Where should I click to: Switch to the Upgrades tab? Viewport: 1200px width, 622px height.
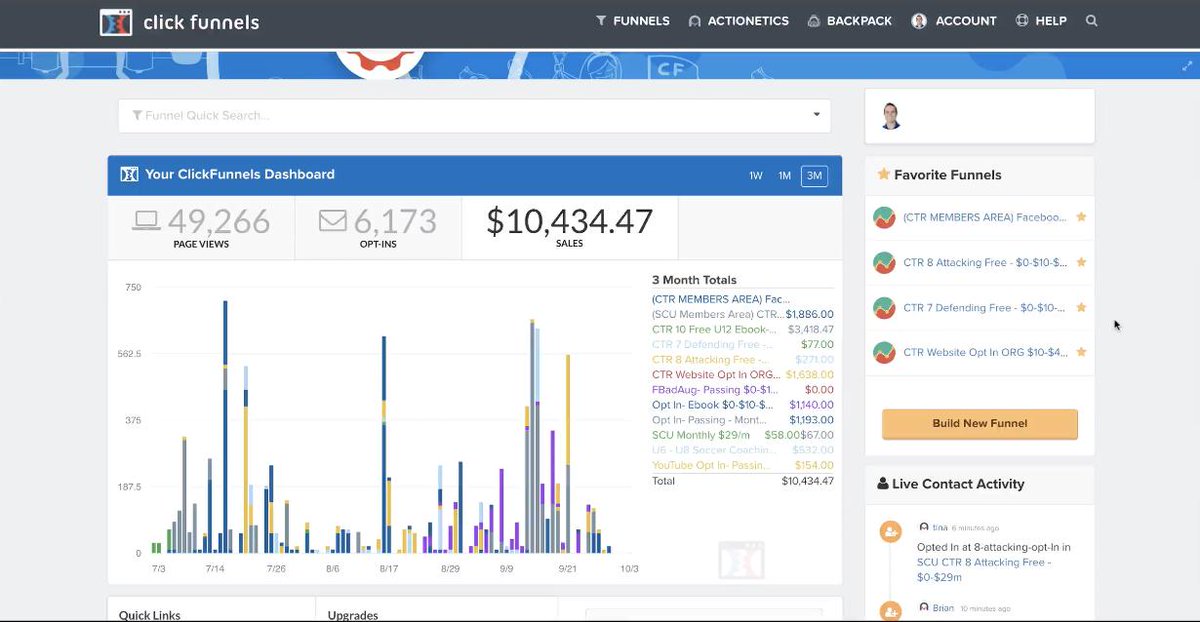(352, 615)
